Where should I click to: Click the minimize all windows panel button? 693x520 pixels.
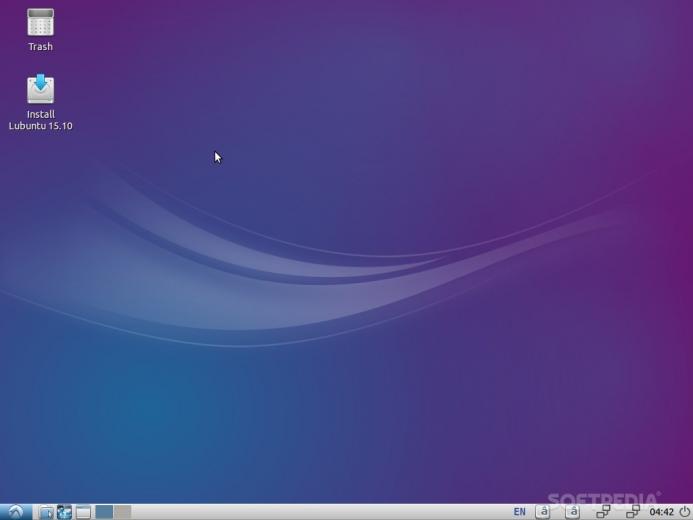click(x=83, y=512)
